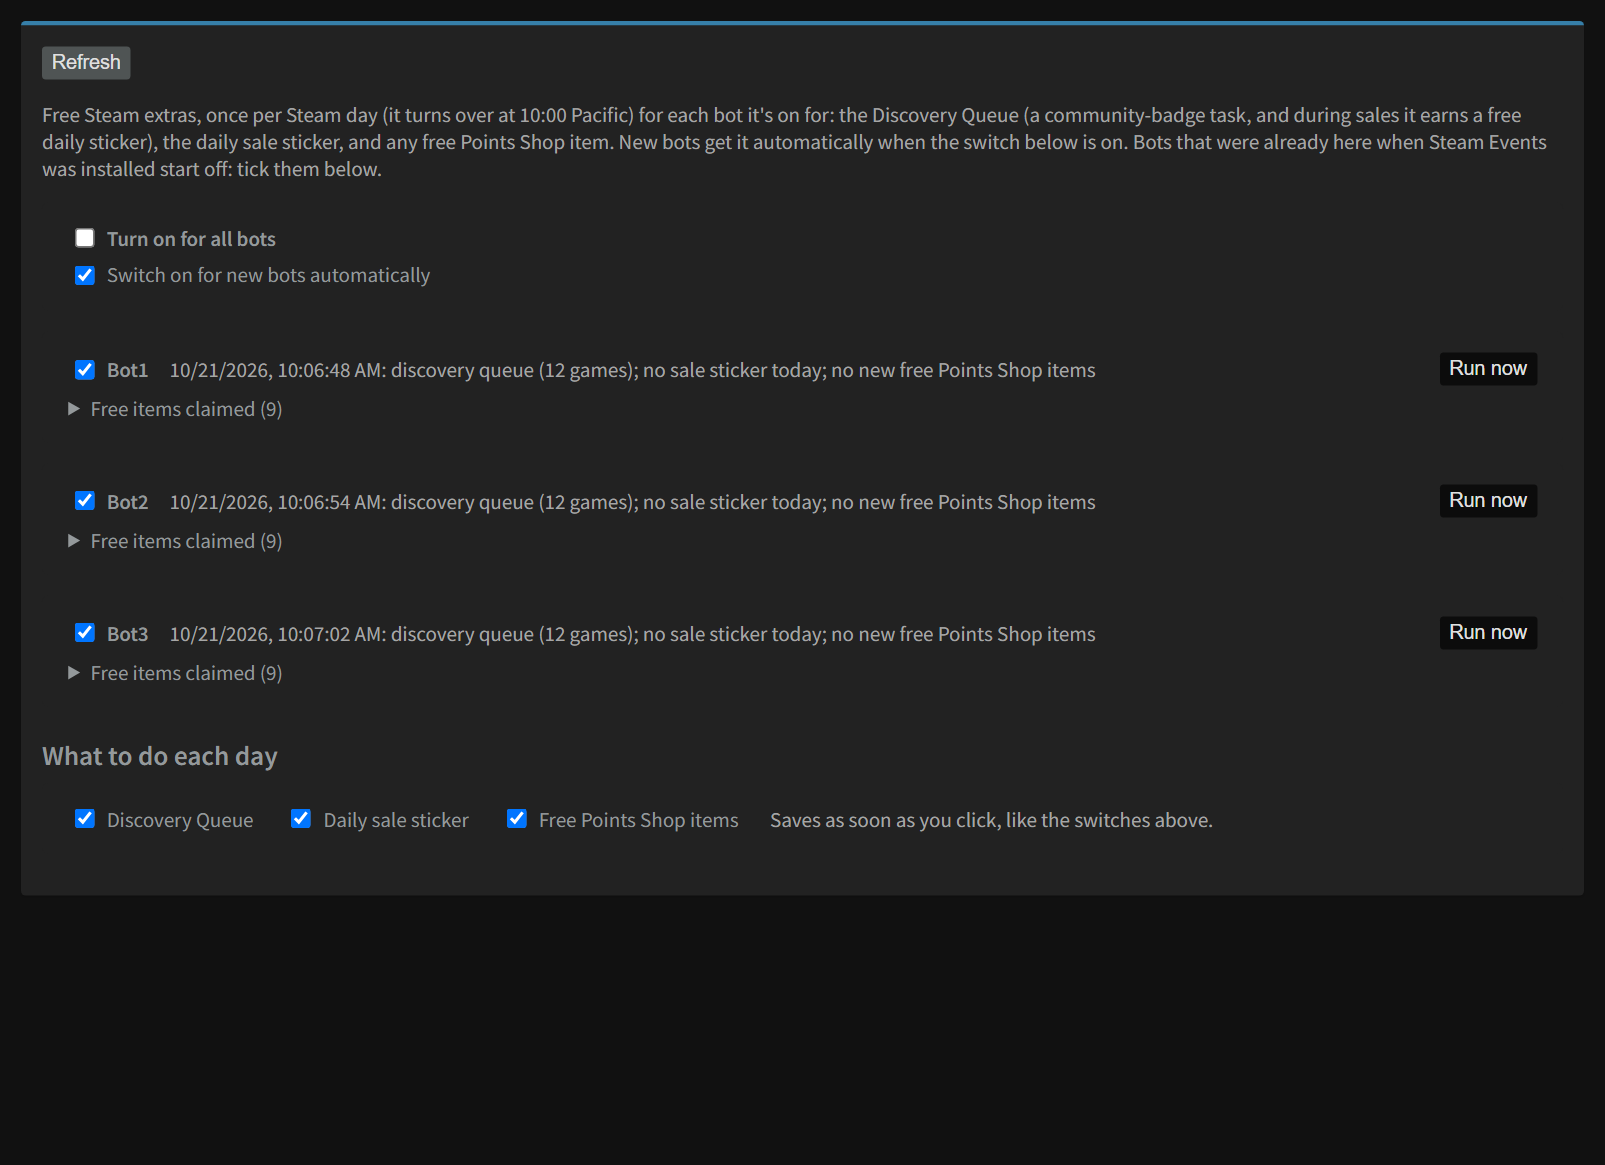
Task: Run now for Bot2
Action: pyautogui.click(x=1488, y=501)
